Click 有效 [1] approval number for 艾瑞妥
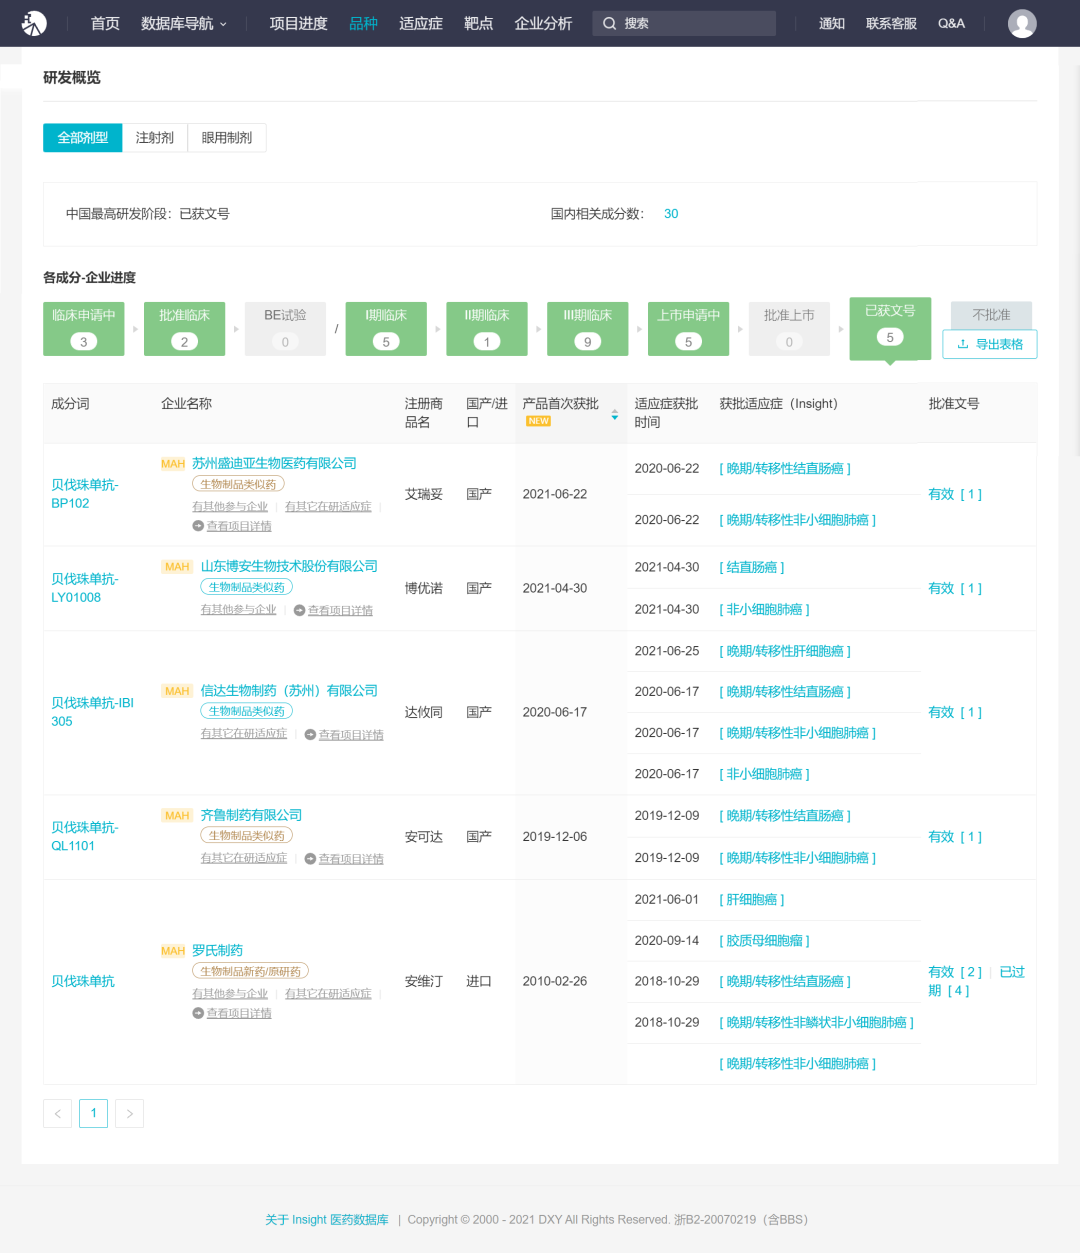This screenshot has height=1253, width=1080. tap(955, 494)
